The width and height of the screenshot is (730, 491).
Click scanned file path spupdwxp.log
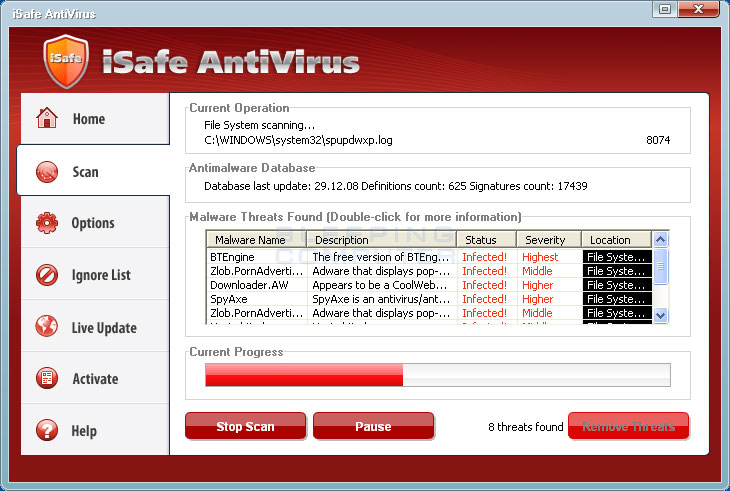click(298, 140)
